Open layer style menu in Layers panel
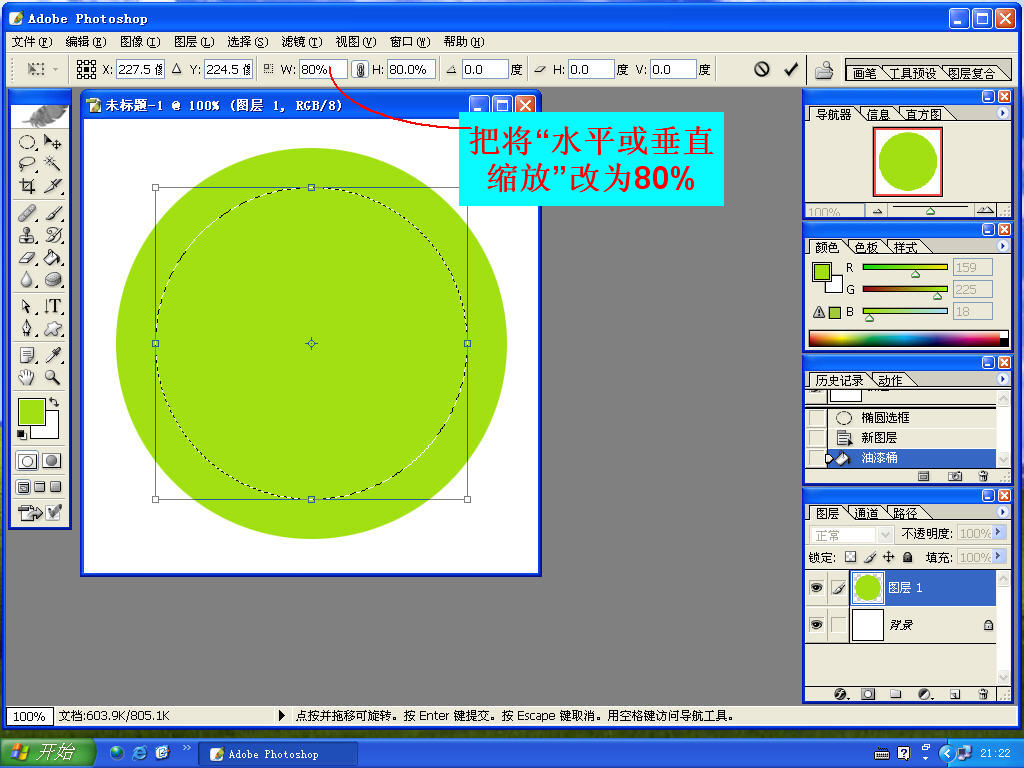The width and height of the screenshot is (1024, 768). 841,694
